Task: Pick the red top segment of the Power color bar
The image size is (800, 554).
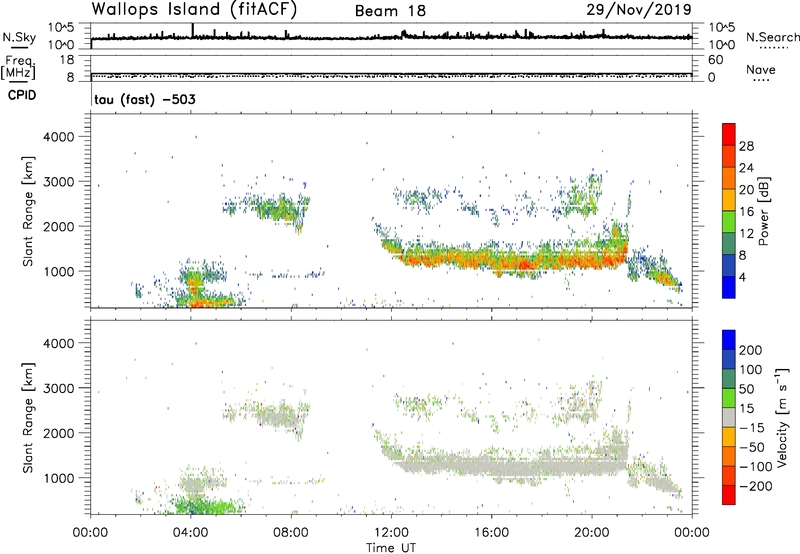Action: (729, 134)
